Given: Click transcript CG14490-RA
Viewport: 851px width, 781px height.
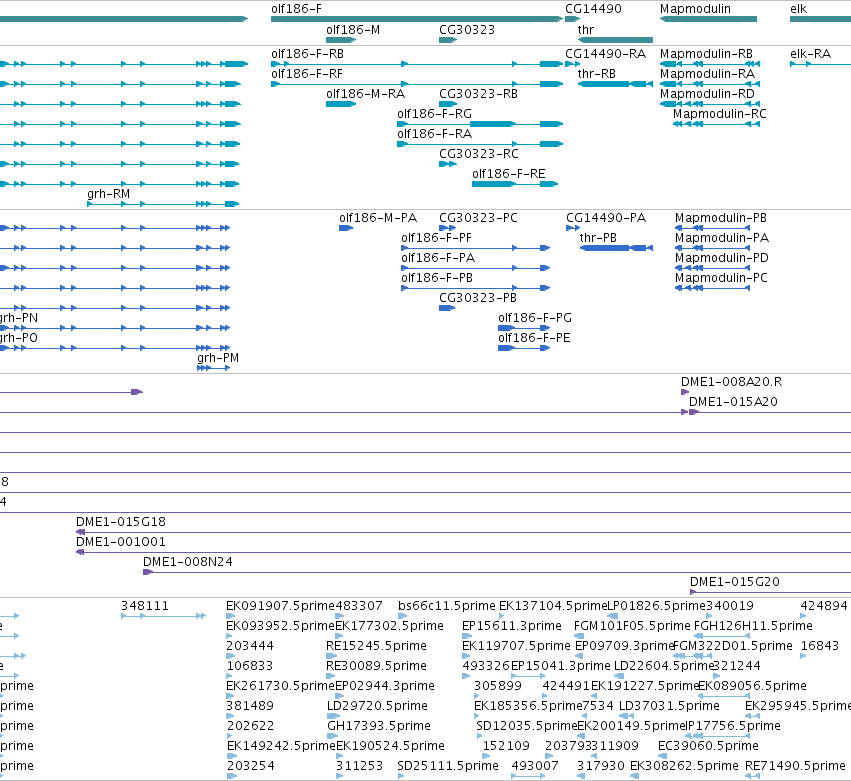Looking at the screenshot, I should pyautogui.click(x=573, y=64).
